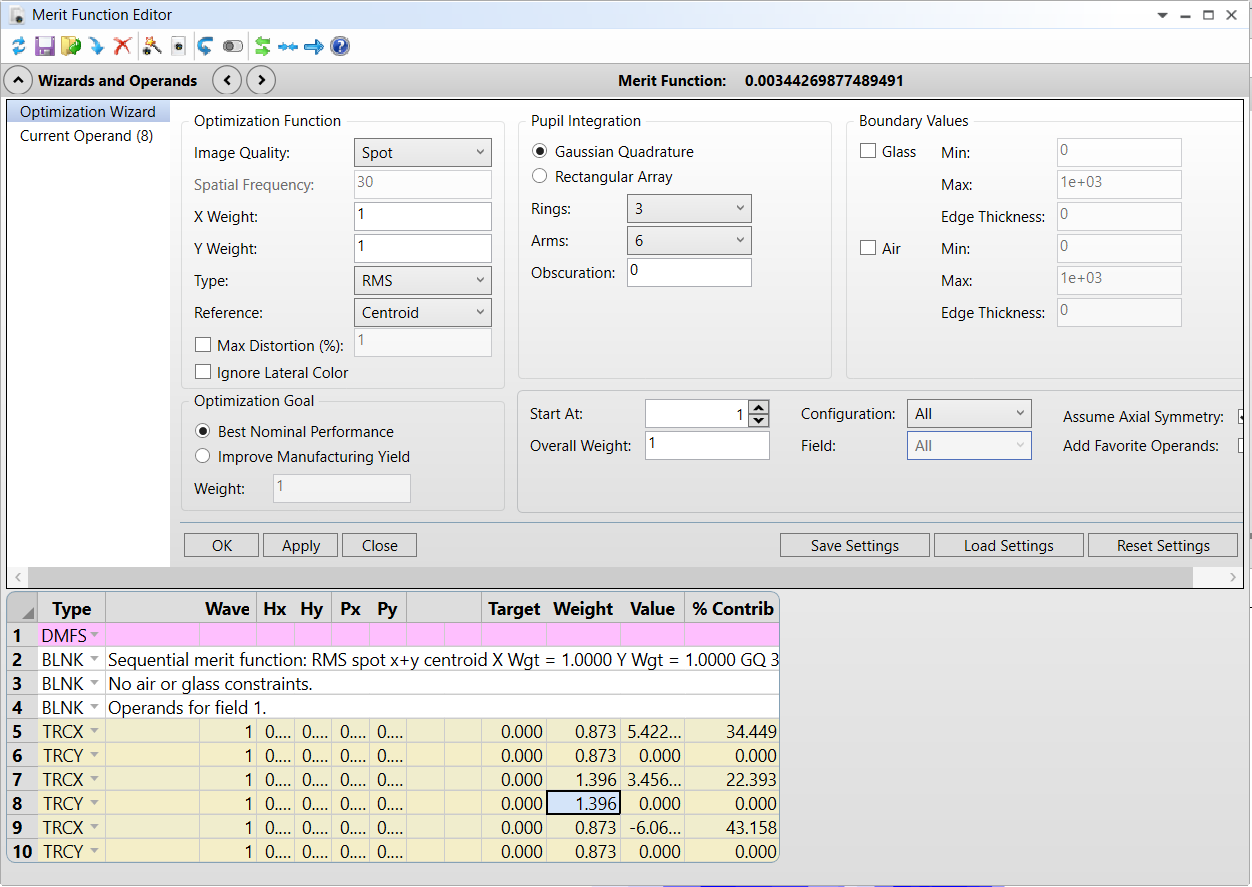This screenshot has height=887, width=1252.
Task: Click the Update merit function refresh icon
Action: click(19, 46)
